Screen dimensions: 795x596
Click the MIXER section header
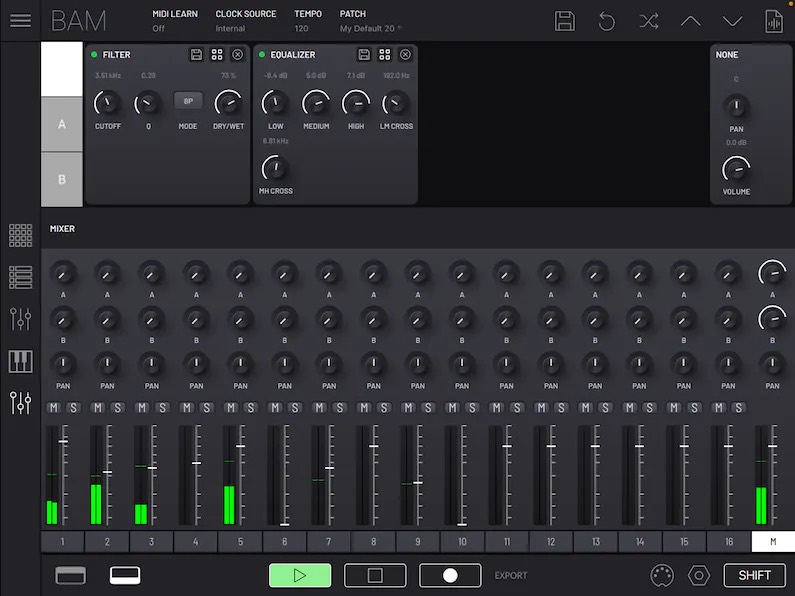click(x=62, y=229)
